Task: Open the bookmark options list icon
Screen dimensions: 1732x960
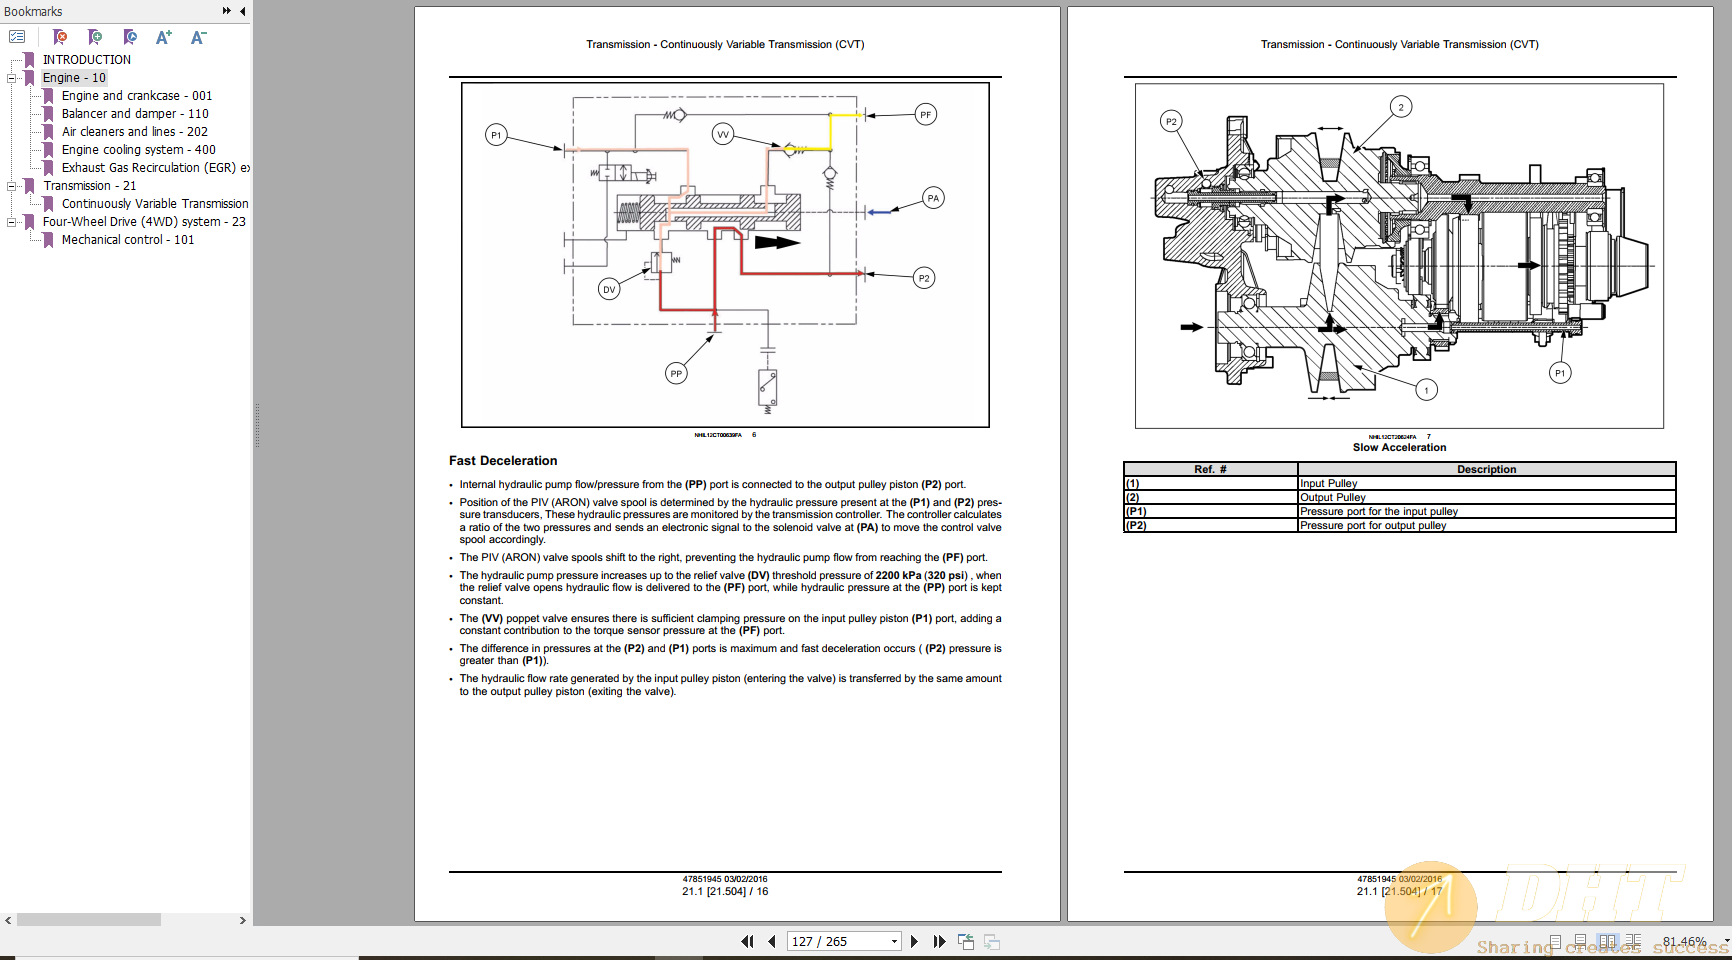Action: tap(19, 36)
